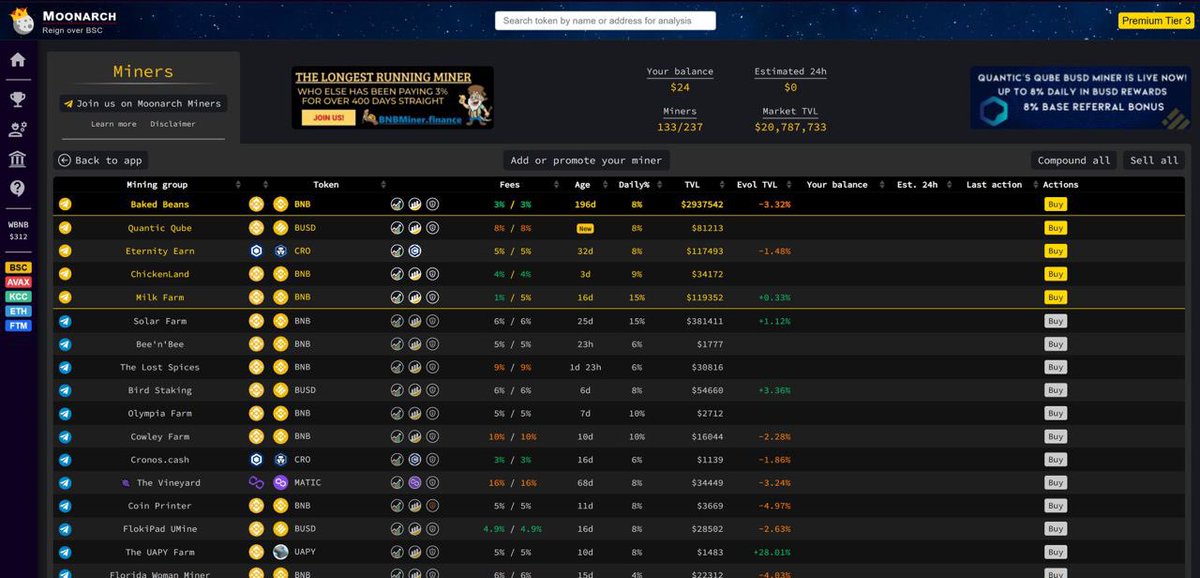Sort table by Mining group column

157,185
